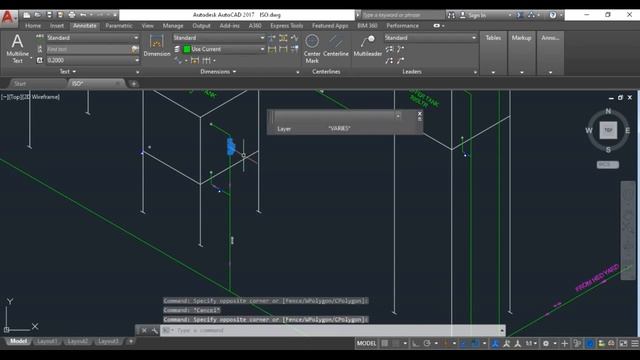Click the Autodesk Exchange Apps icon
Screen dimensions: 640x360
[520, 15]
